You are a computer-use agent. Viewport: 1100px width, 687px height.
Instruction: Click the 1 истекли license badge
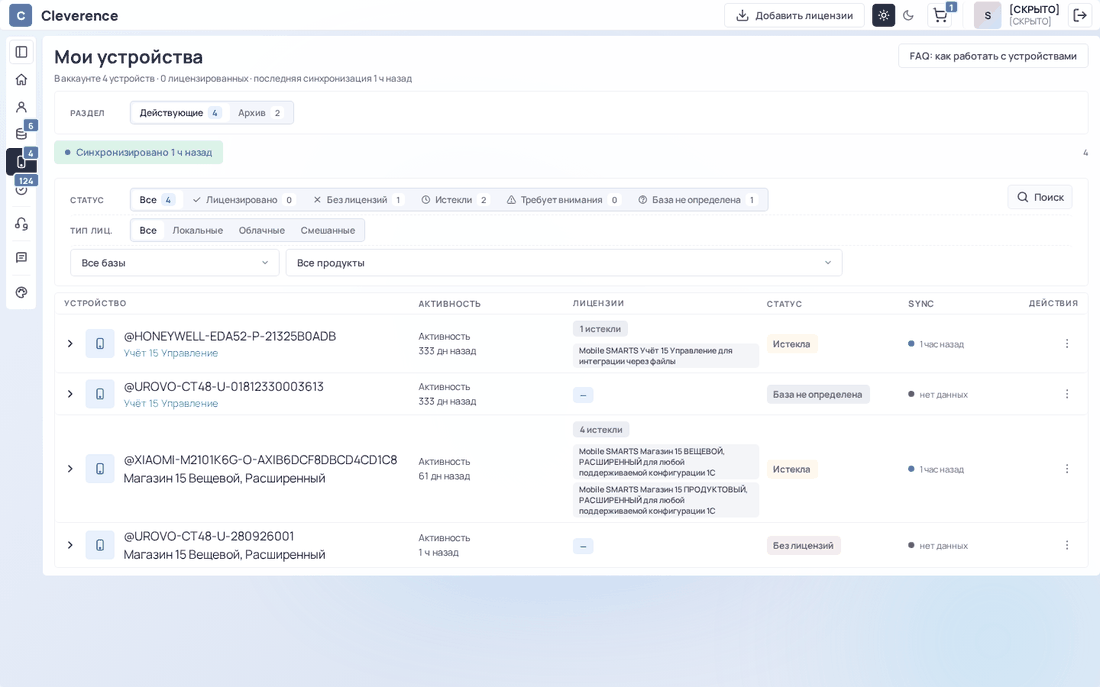point(600,328)
